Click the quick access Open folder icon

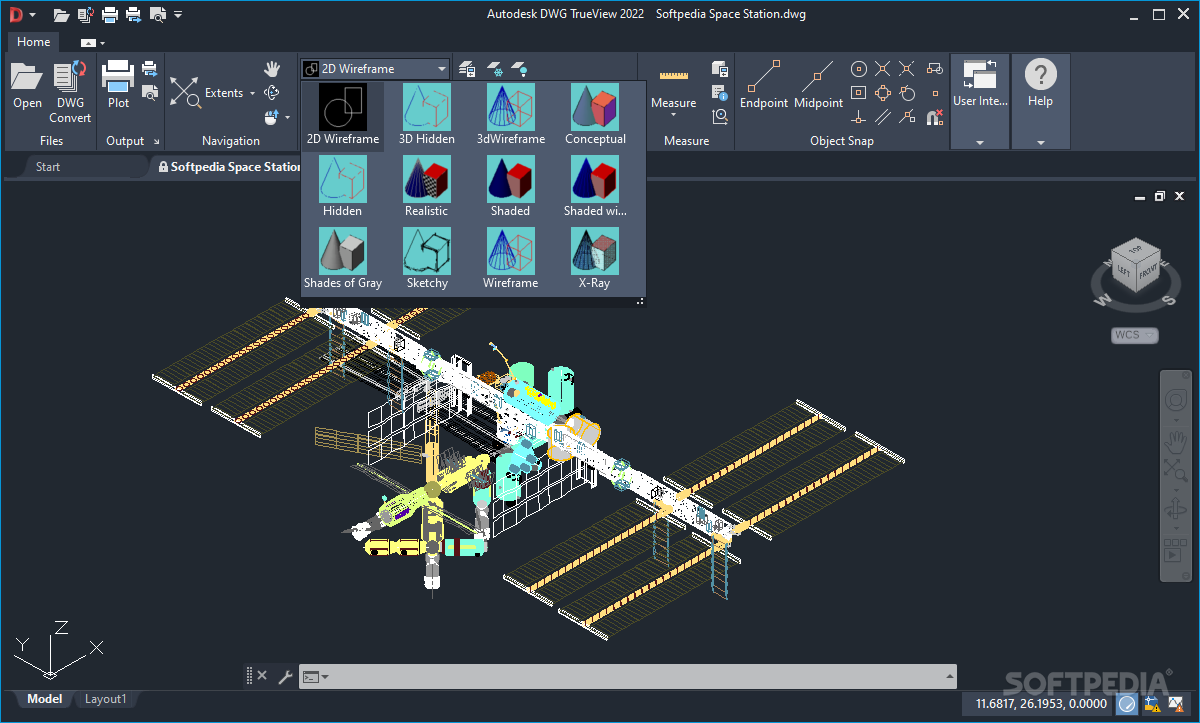pyautogui.click(x=62, y=14)
